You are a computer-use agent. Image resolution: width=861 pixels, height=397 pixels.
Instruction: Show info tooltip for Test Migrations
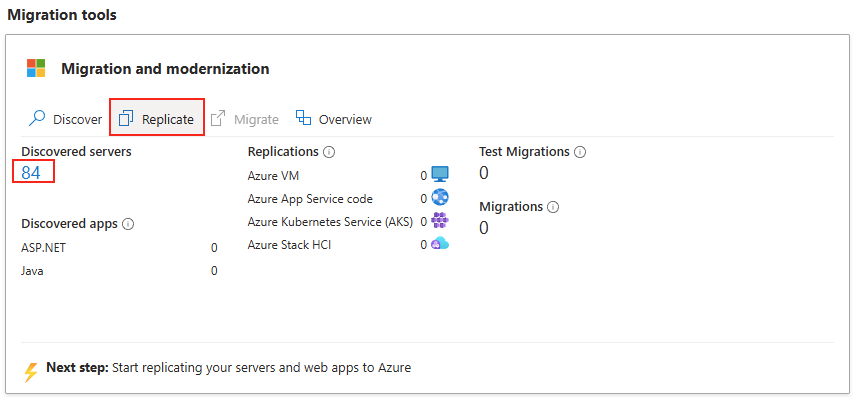click(580, 152)
